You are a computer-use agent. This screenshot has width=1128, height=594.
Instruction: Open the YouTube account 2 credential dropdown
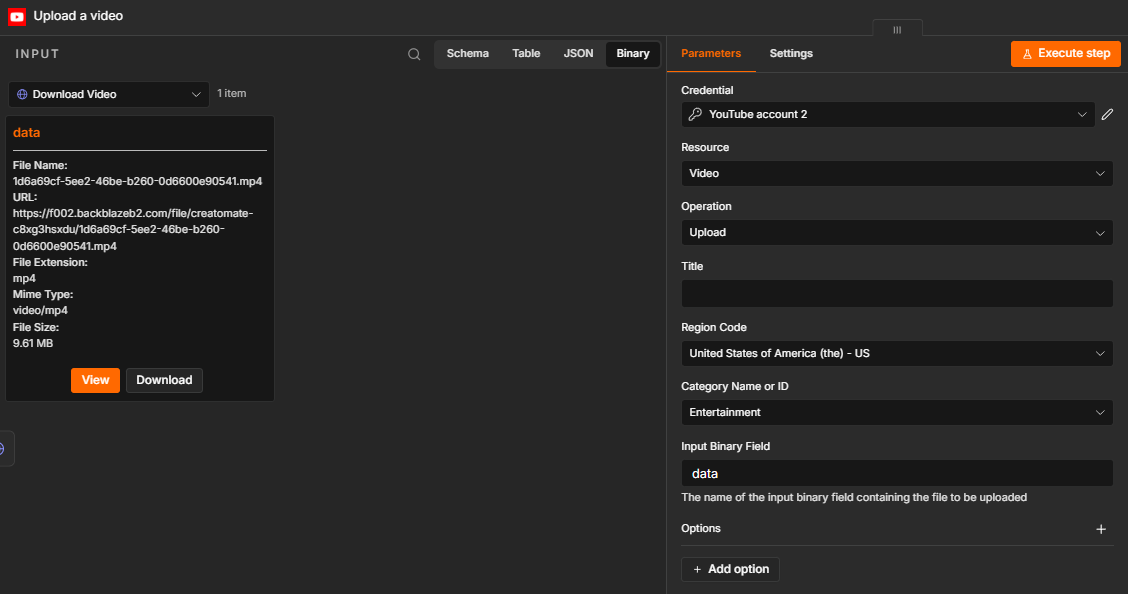pos(888,114)
